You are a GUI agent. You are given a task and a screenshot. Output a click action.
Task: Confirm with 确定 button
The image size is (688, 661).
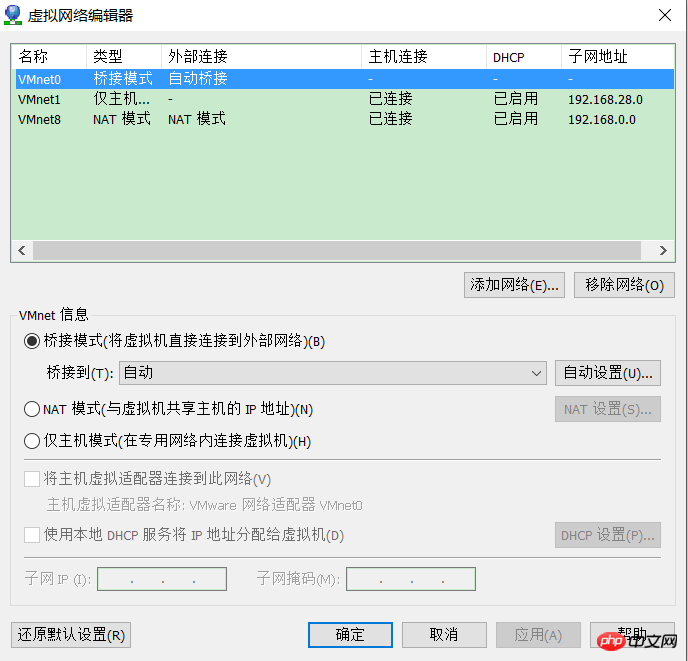(x=350, y=635)
